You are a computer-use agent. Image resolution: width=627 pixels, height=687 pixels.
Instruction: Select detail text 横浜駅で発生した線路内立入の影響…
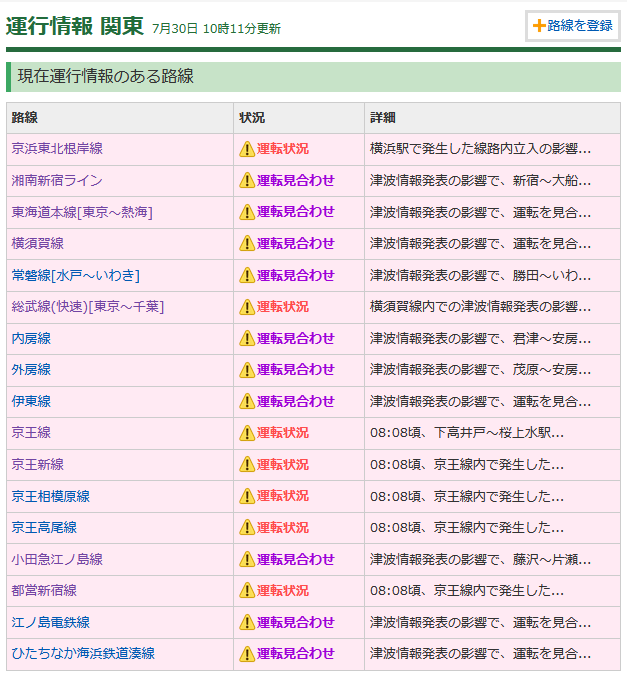pyautogui.click(x=480, y=149)
